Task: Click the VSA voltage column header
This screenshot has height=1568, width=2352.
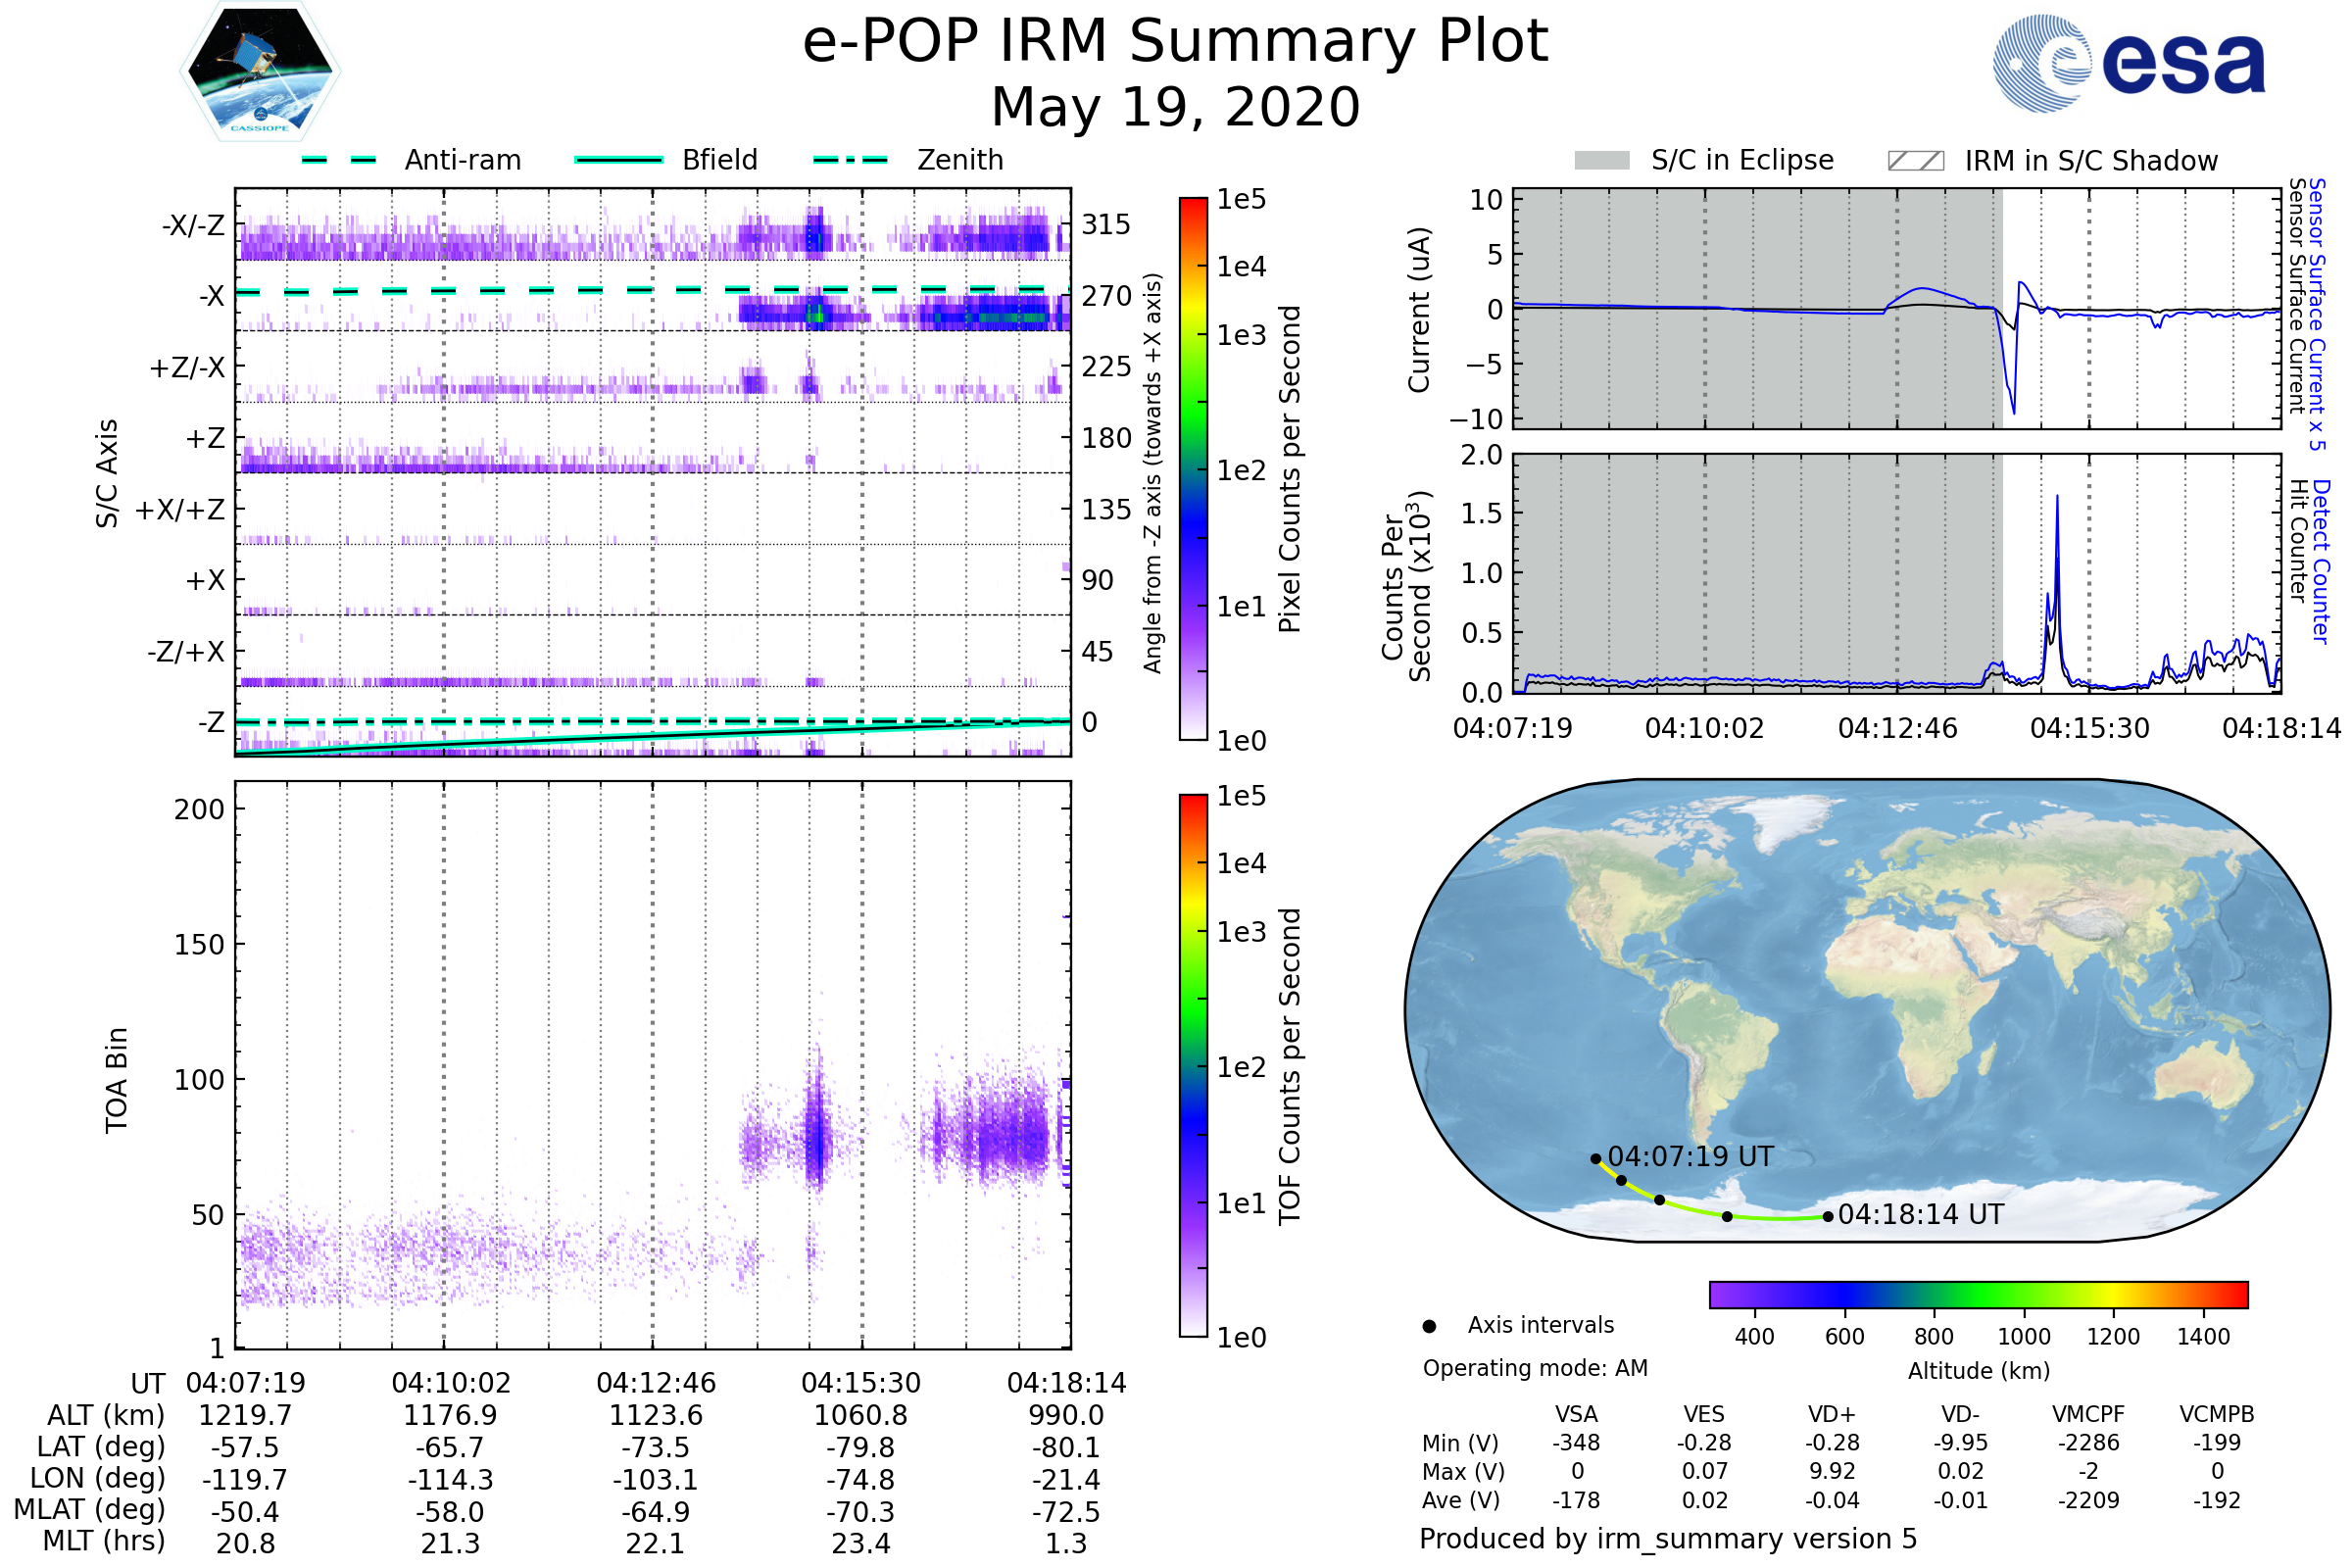Action: (x=1576, y=1414)
